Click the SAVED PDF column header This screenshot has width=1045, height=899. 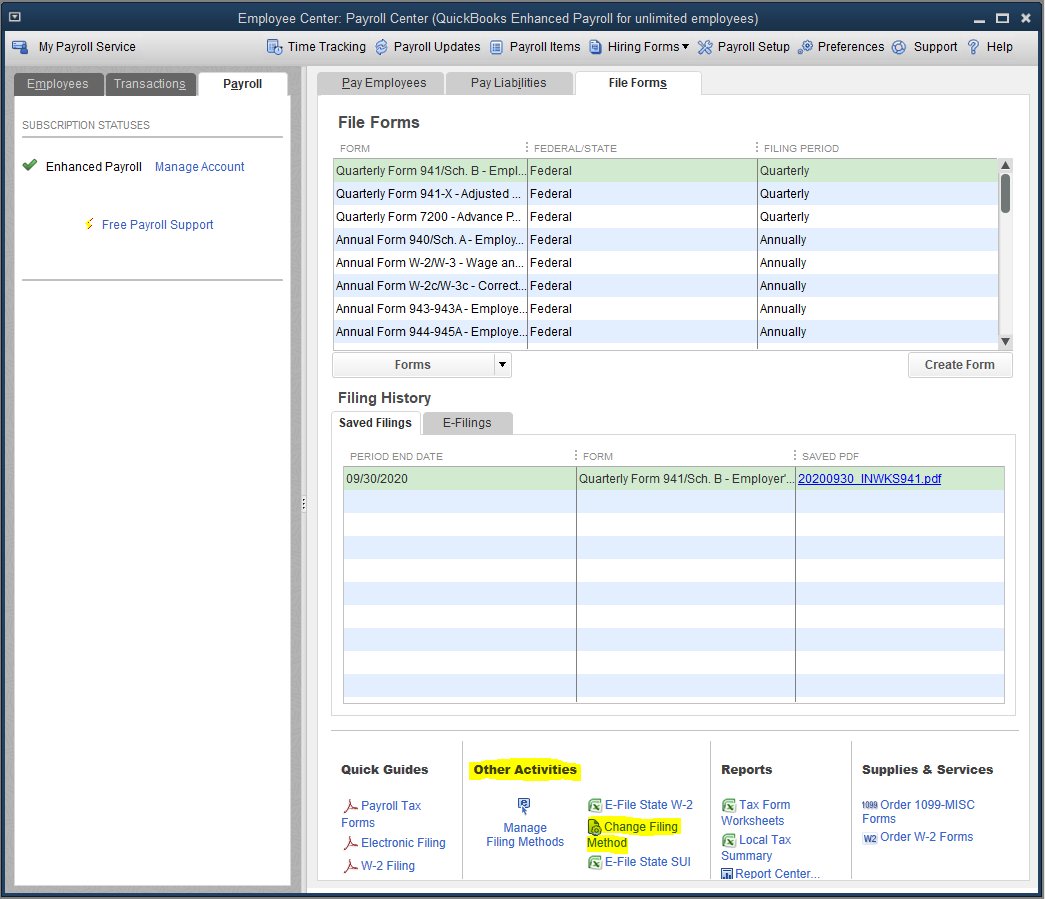tap(830, 456)
